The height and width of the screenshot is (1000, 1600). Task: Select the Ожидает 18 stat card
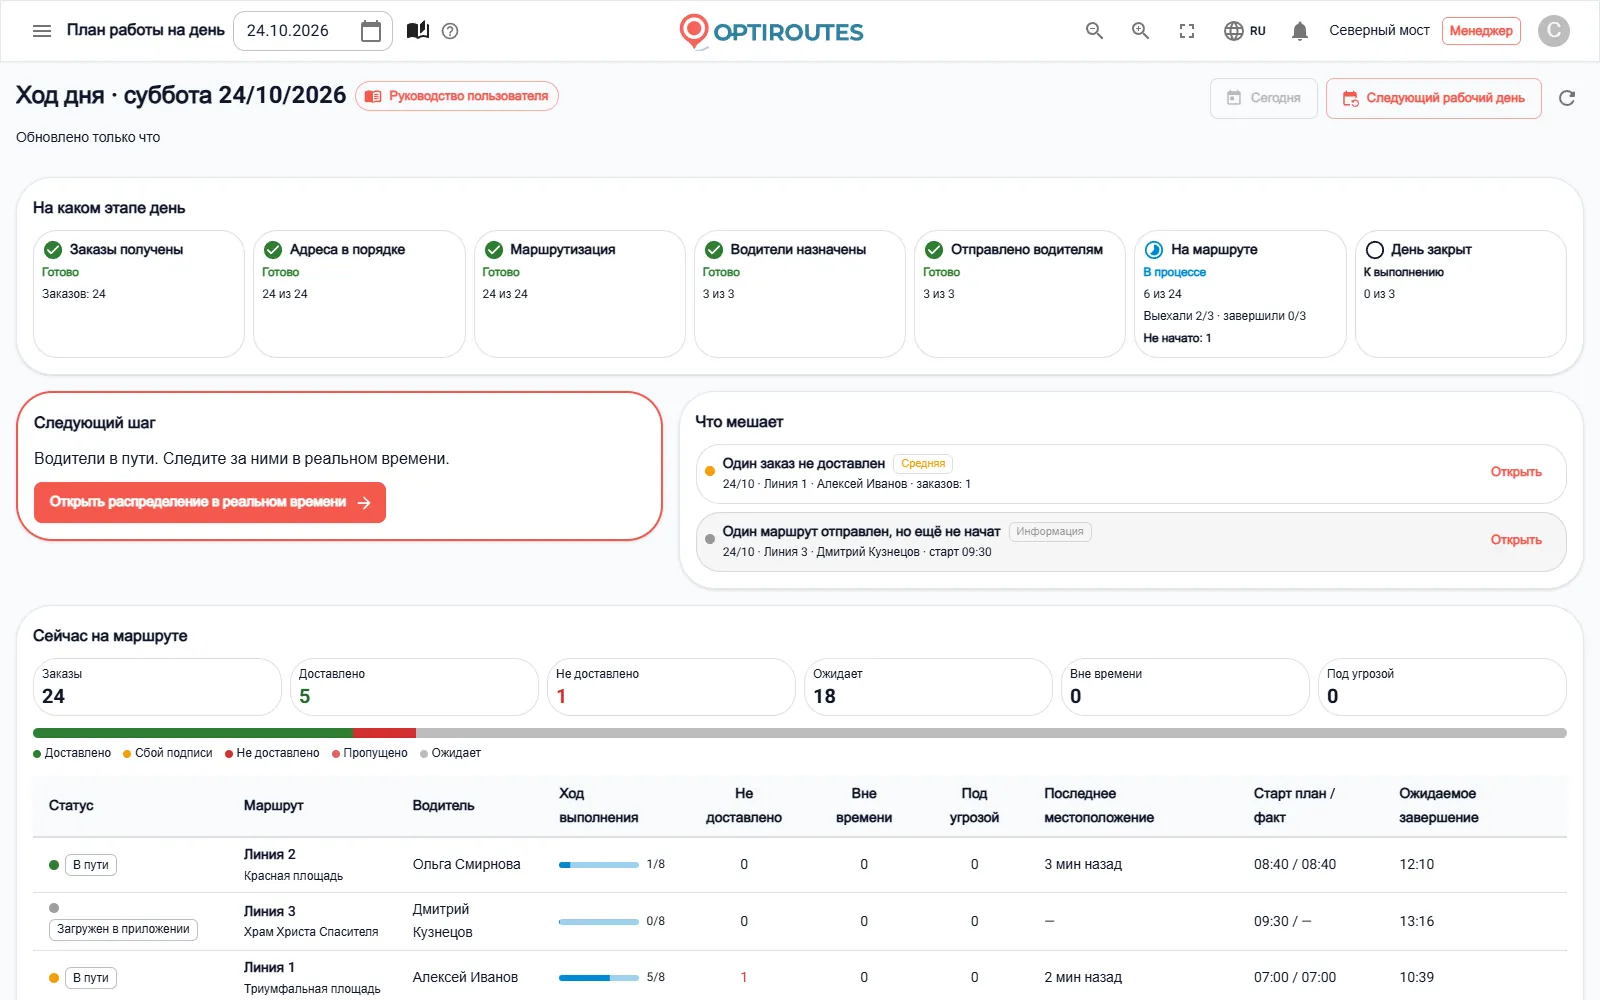928,687
